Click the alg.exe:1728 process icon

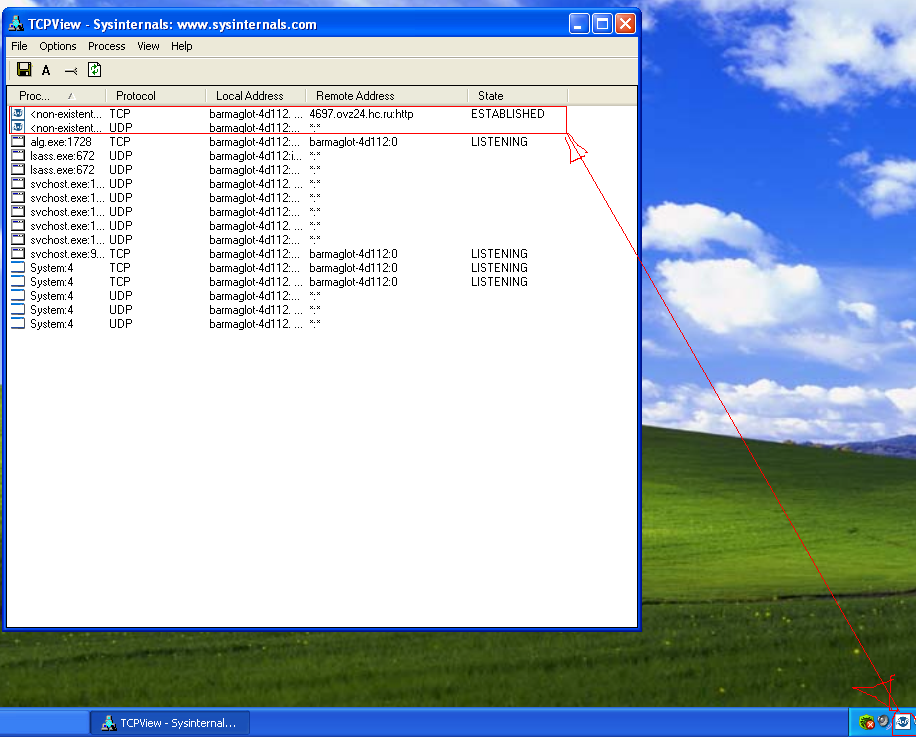(18, 141)
